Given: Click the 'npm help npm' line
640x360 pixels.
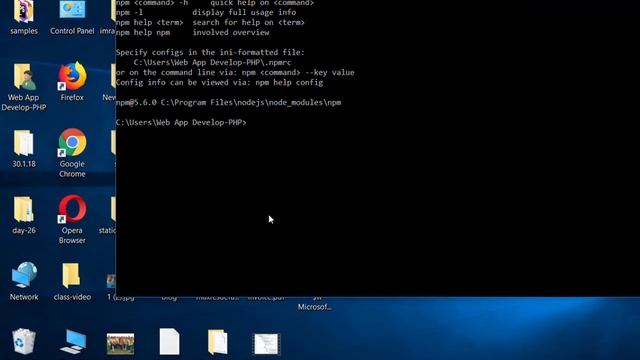Looking at the screenshot, I should tap(193, 33).
